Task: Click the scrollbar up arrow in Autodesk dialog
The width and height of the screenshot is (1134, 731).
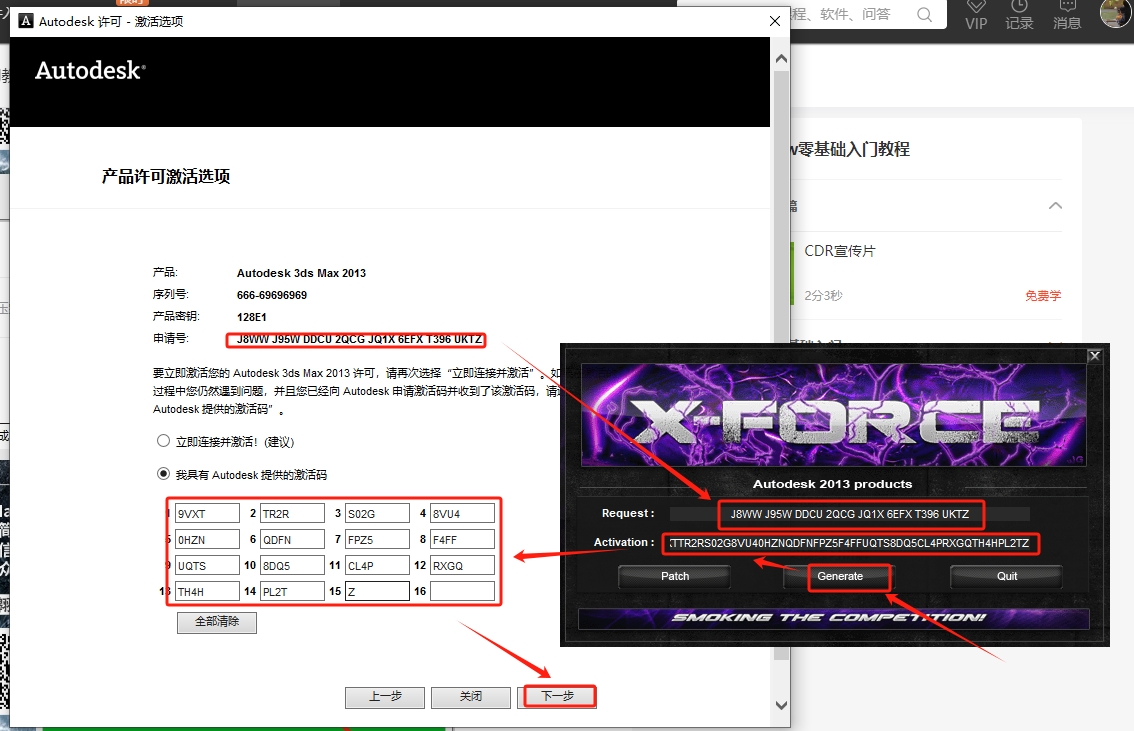Action: pos(781,59)
